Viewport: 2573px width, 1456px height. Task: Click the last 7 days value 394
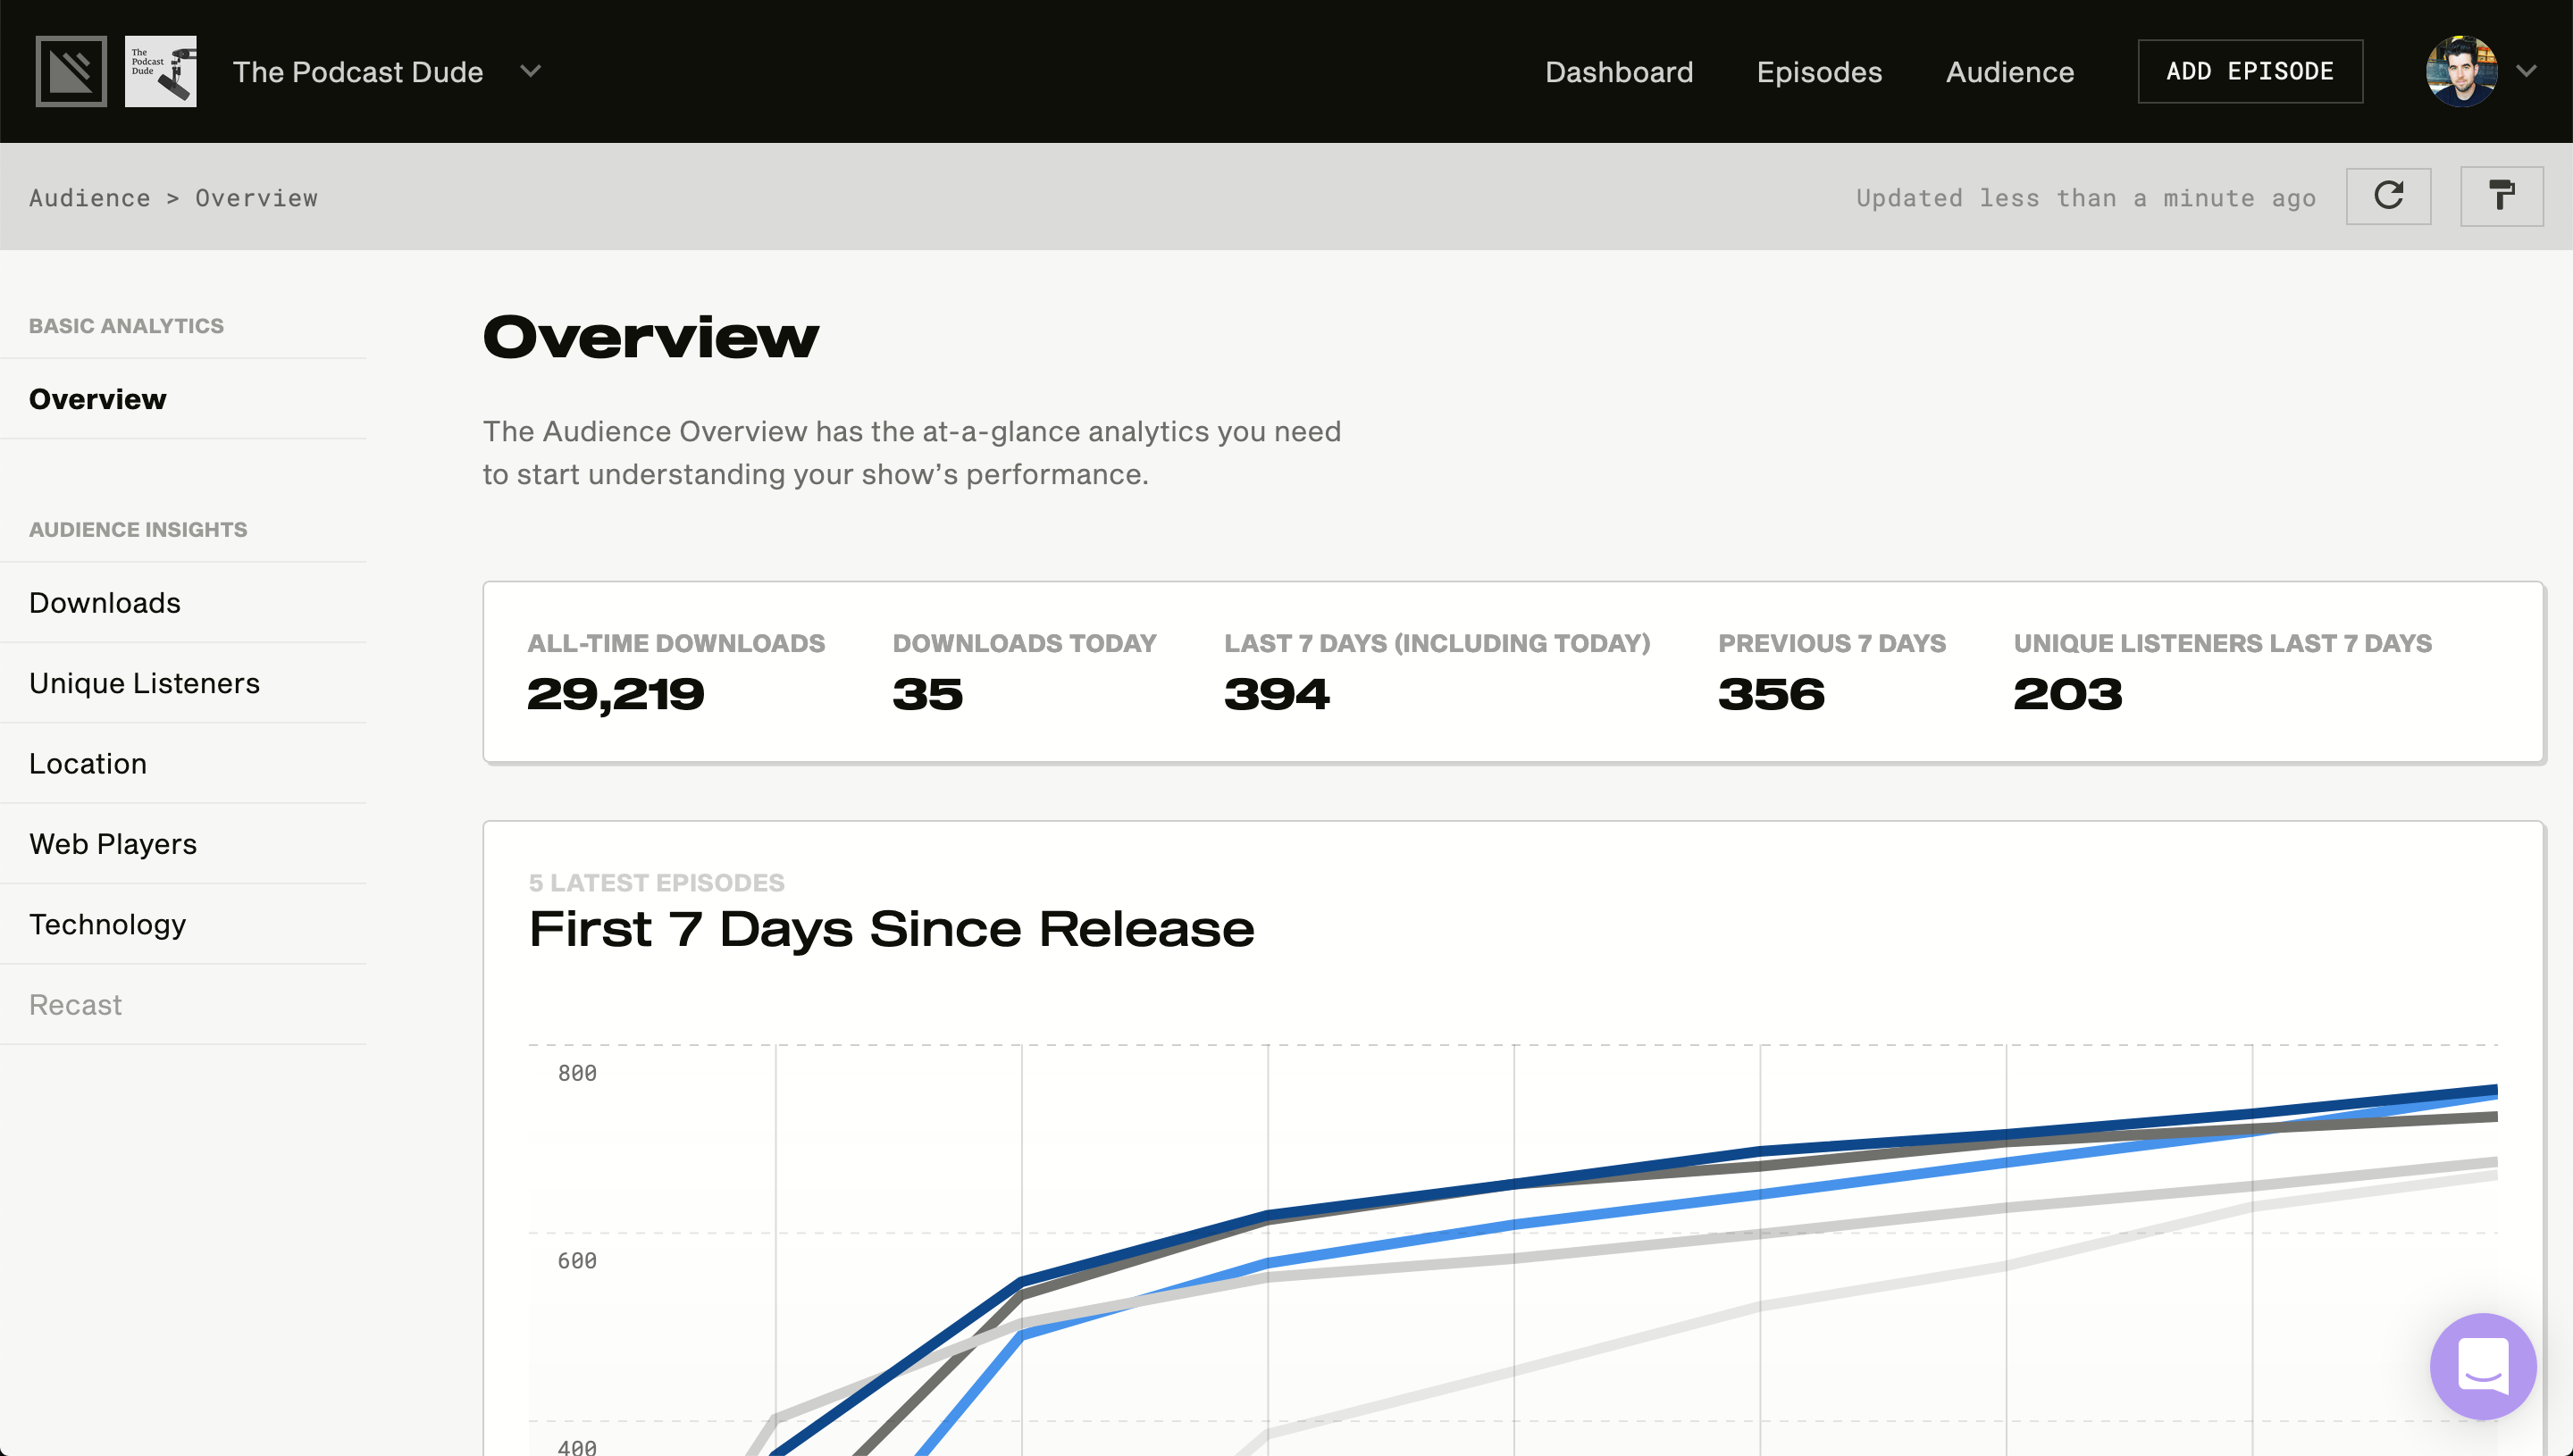coord(1277,694)
